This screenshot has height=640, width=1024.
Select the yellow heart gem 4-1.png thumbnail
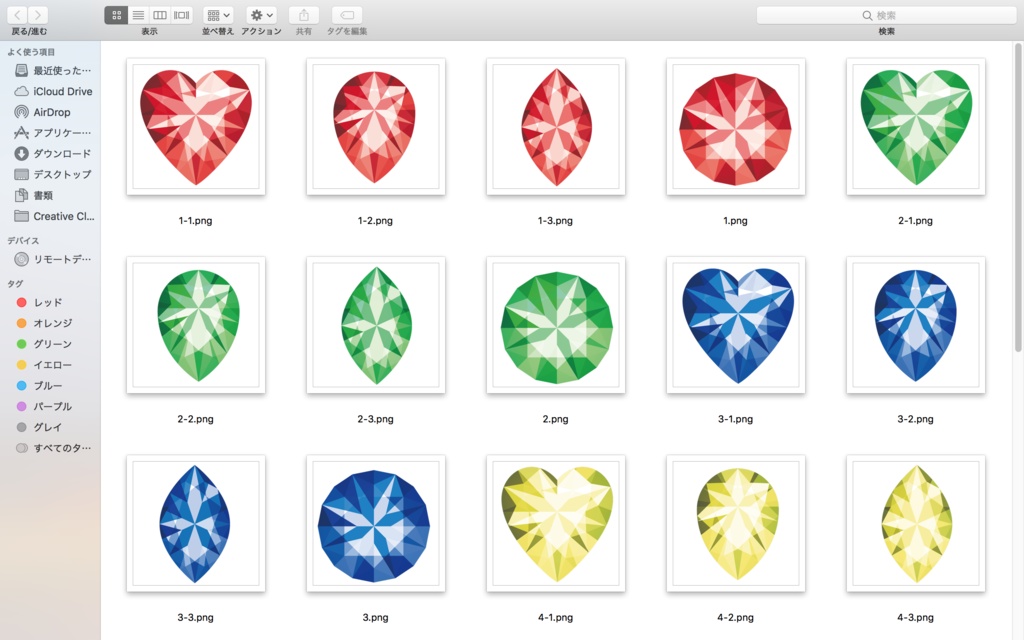pos(556,524)
